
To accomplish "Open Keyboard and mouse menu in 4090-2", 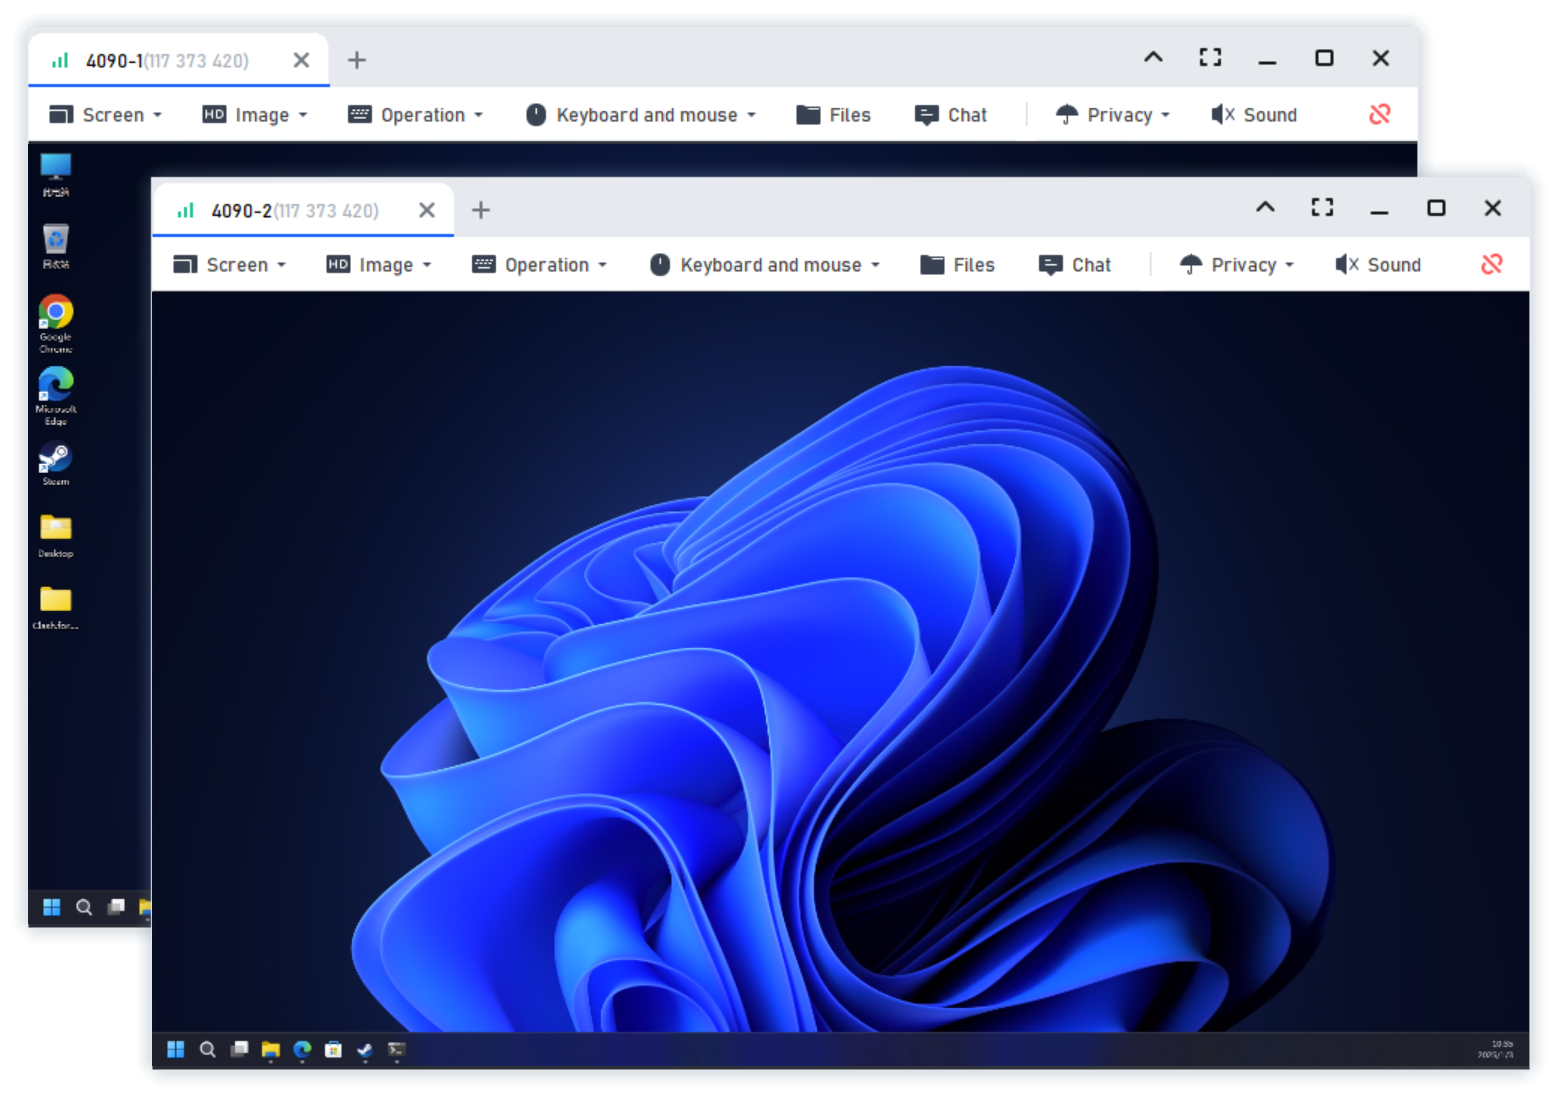I will [765, 265].
